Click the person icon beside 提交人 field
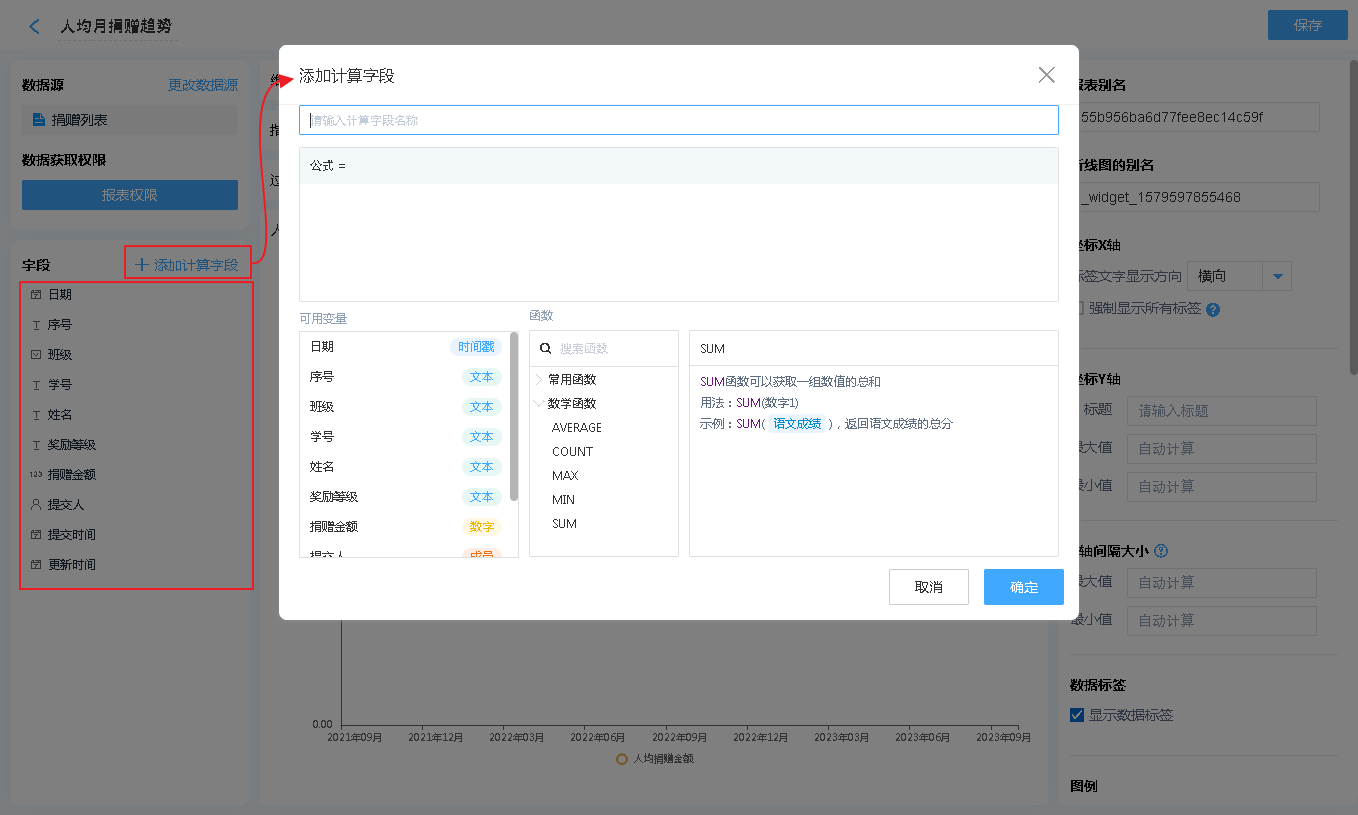This screenshot has width=1358, height=815. click(x=36, y=505)
